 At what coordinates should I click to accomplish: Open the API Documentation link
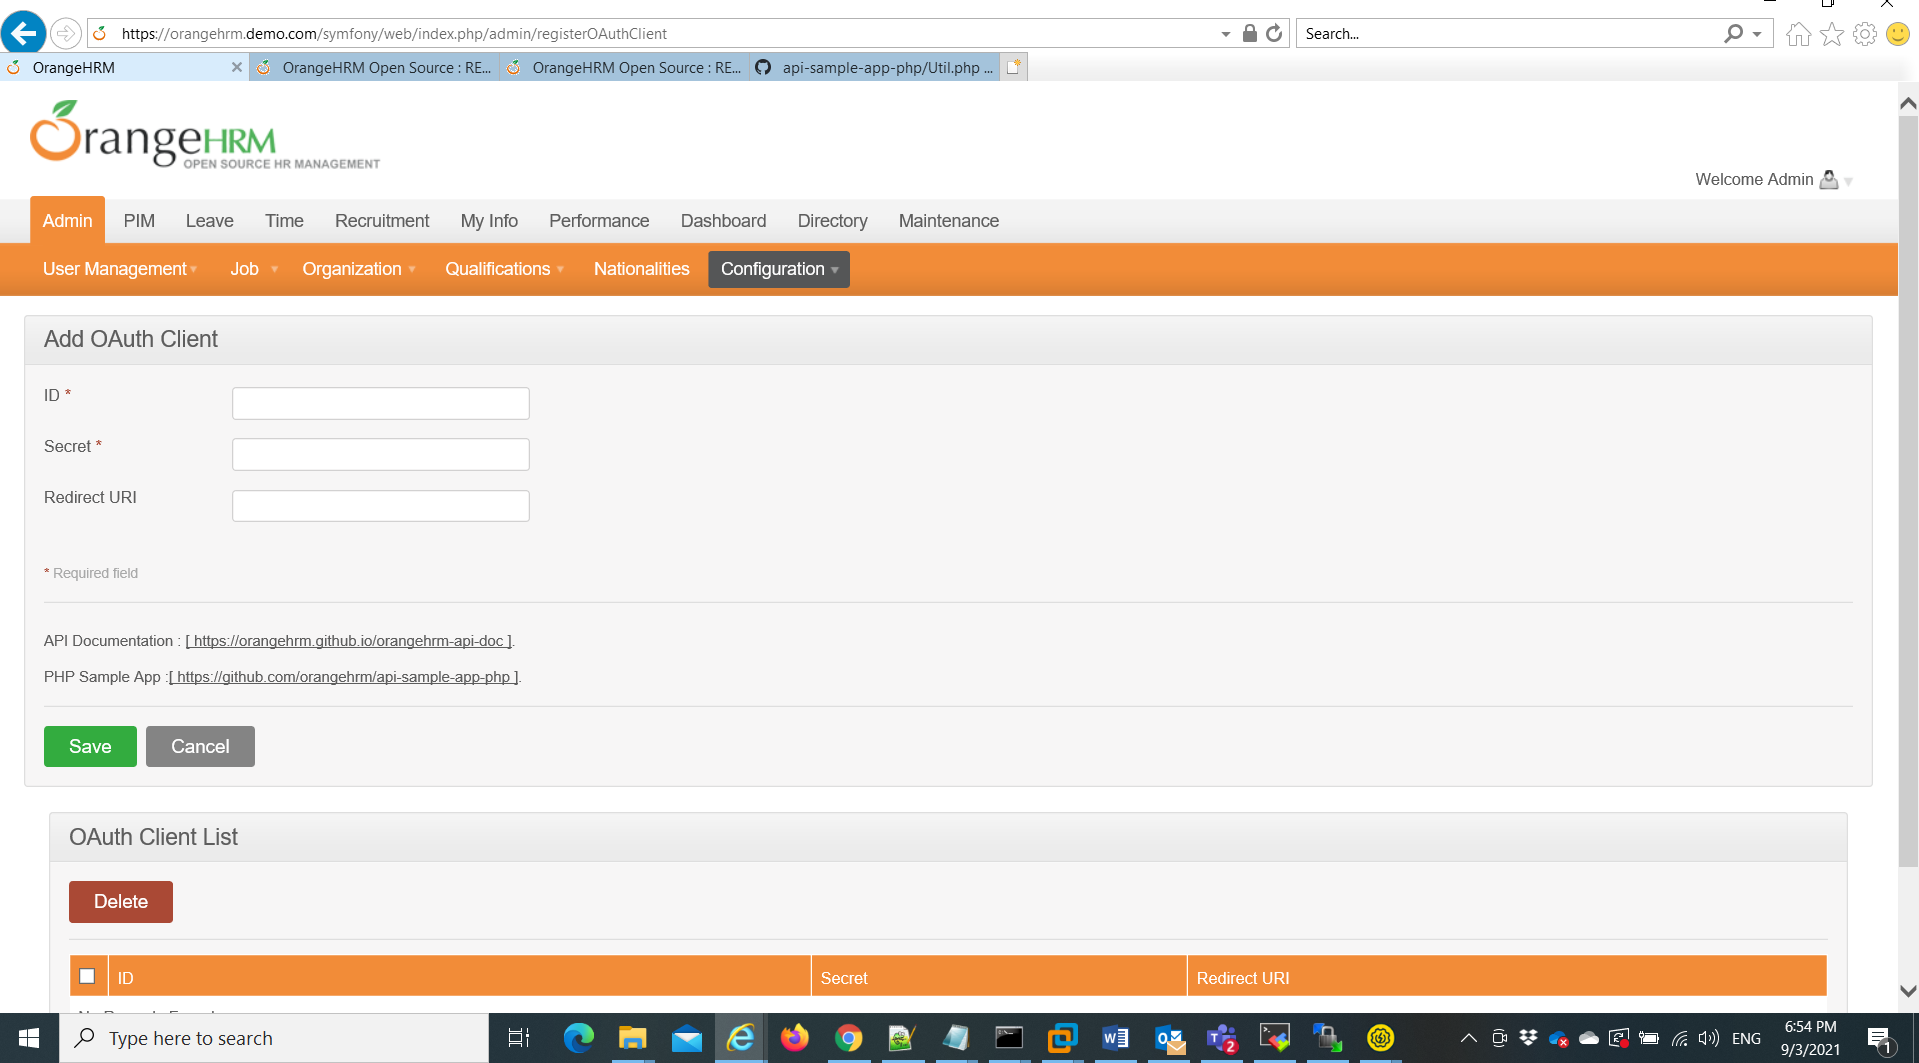(348, 641)
